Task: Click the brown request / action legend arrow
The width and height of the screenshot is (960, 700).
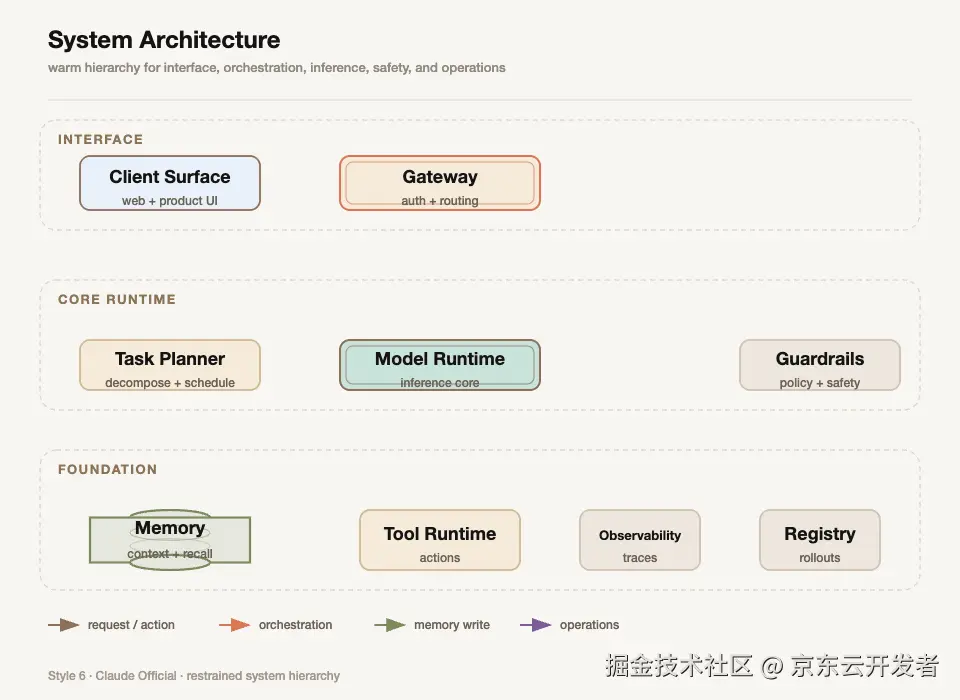Action: [x=64, y=625]
